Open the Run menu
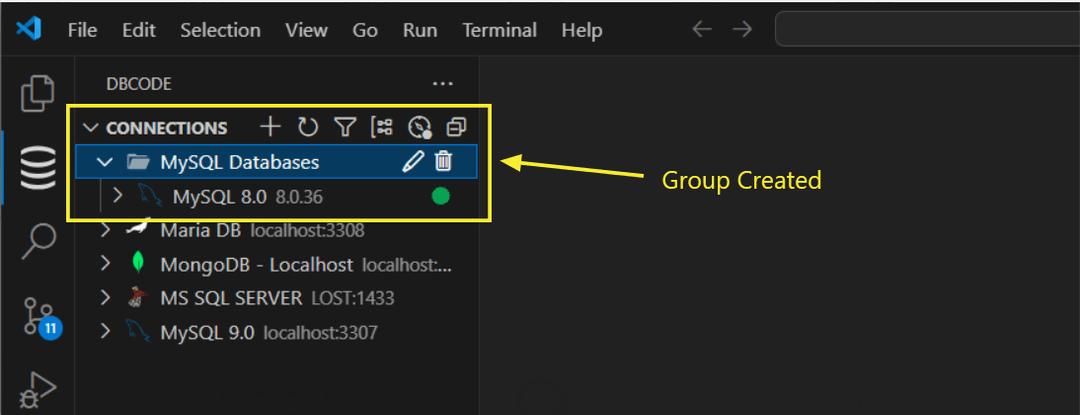1080x415 pixels. [x=419, y=30]
